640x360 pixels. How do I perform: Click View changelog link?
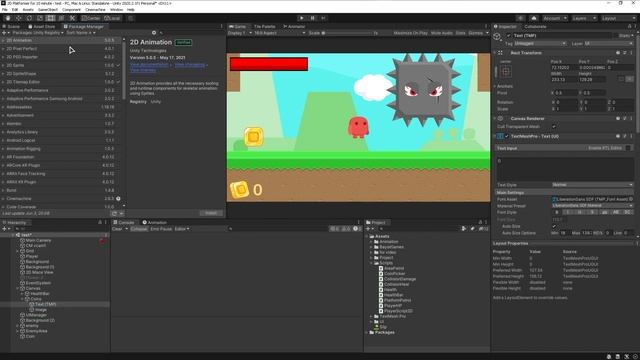click(x=189, y=65)
